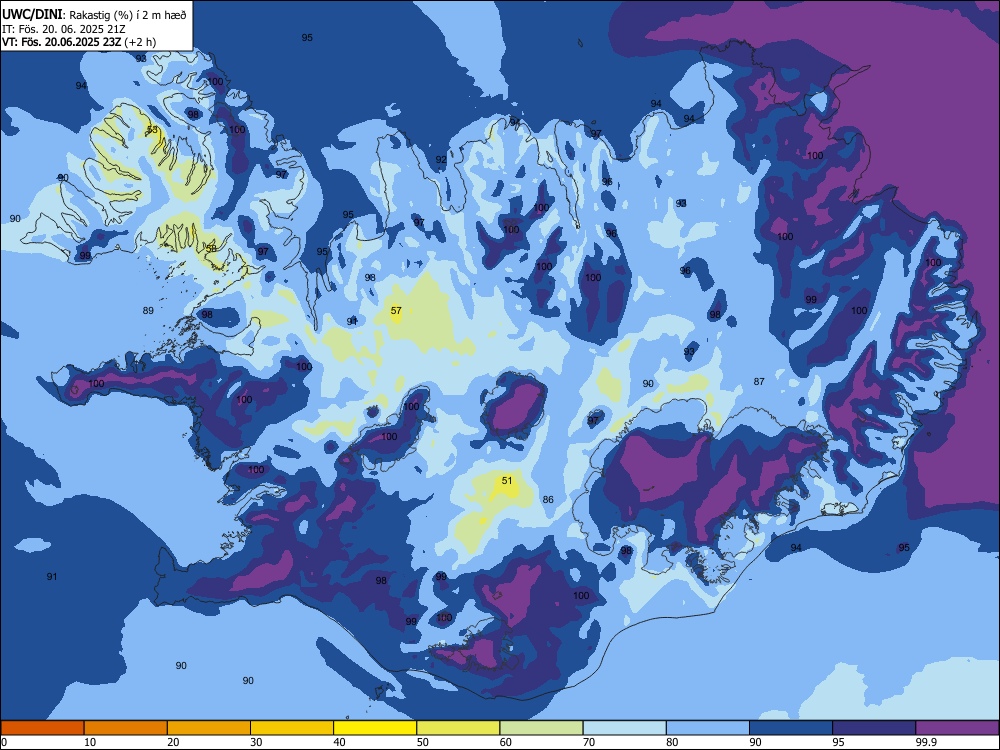Image resolution: width=1000 pixels, height=750 pixels.
Task: Select the medium blue 80–90 legend swatch
Action: 708,728
